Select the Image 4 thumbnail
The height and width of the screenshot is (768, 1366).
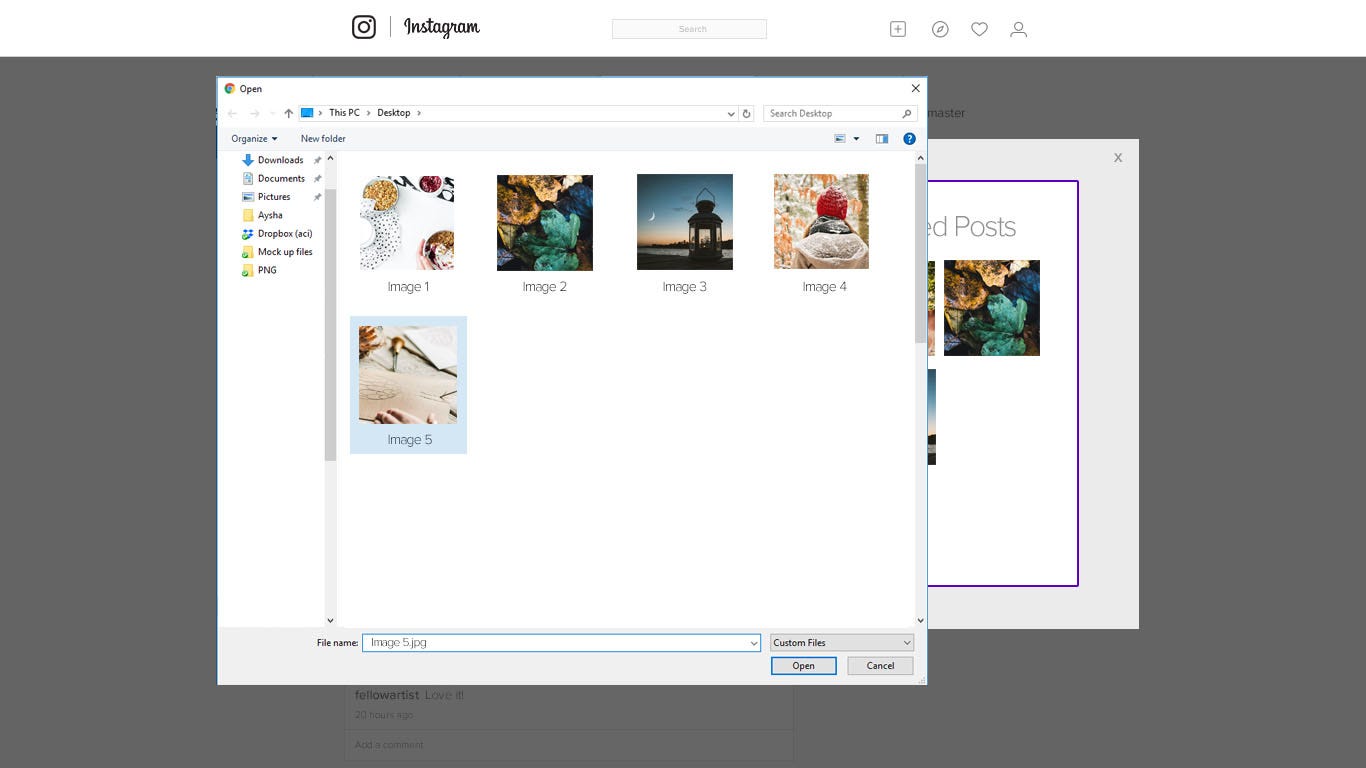(821, 222)
